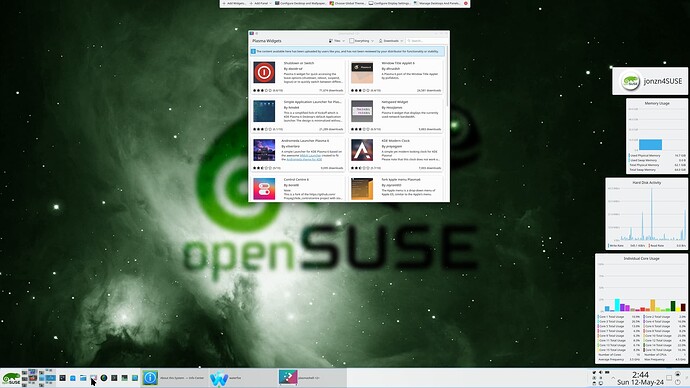
Task: Click the star rating of Shutdown or Switch
Action: [x=263, y=91]
